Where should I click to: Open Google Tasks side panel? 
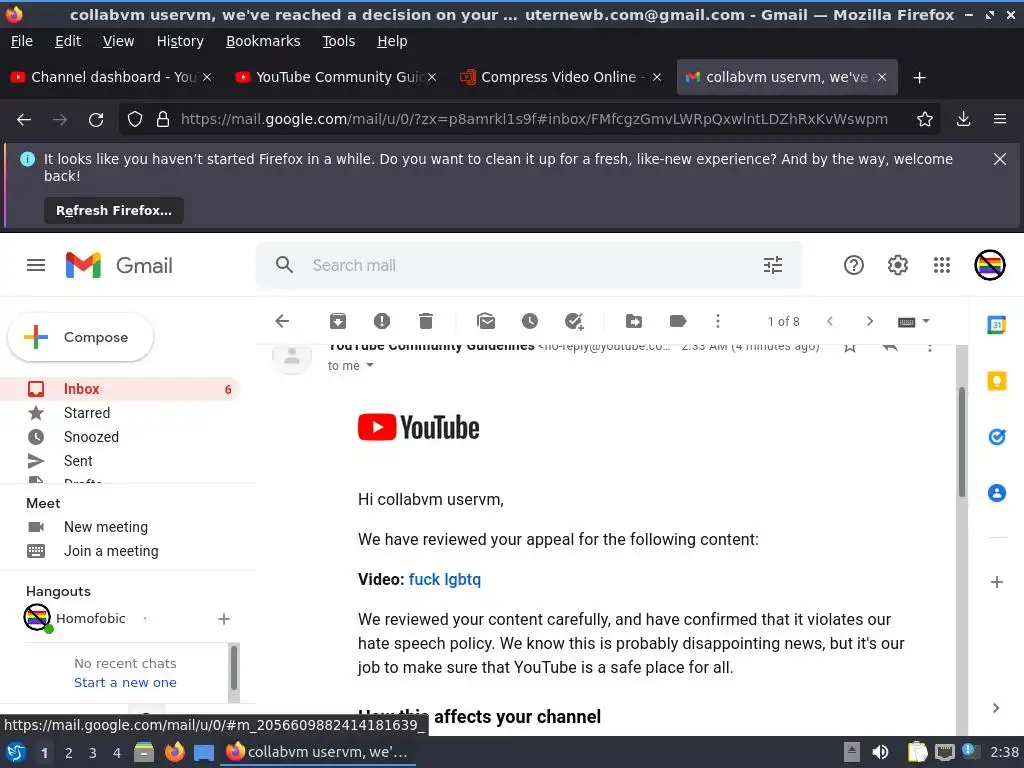click(x=997, y=436)
